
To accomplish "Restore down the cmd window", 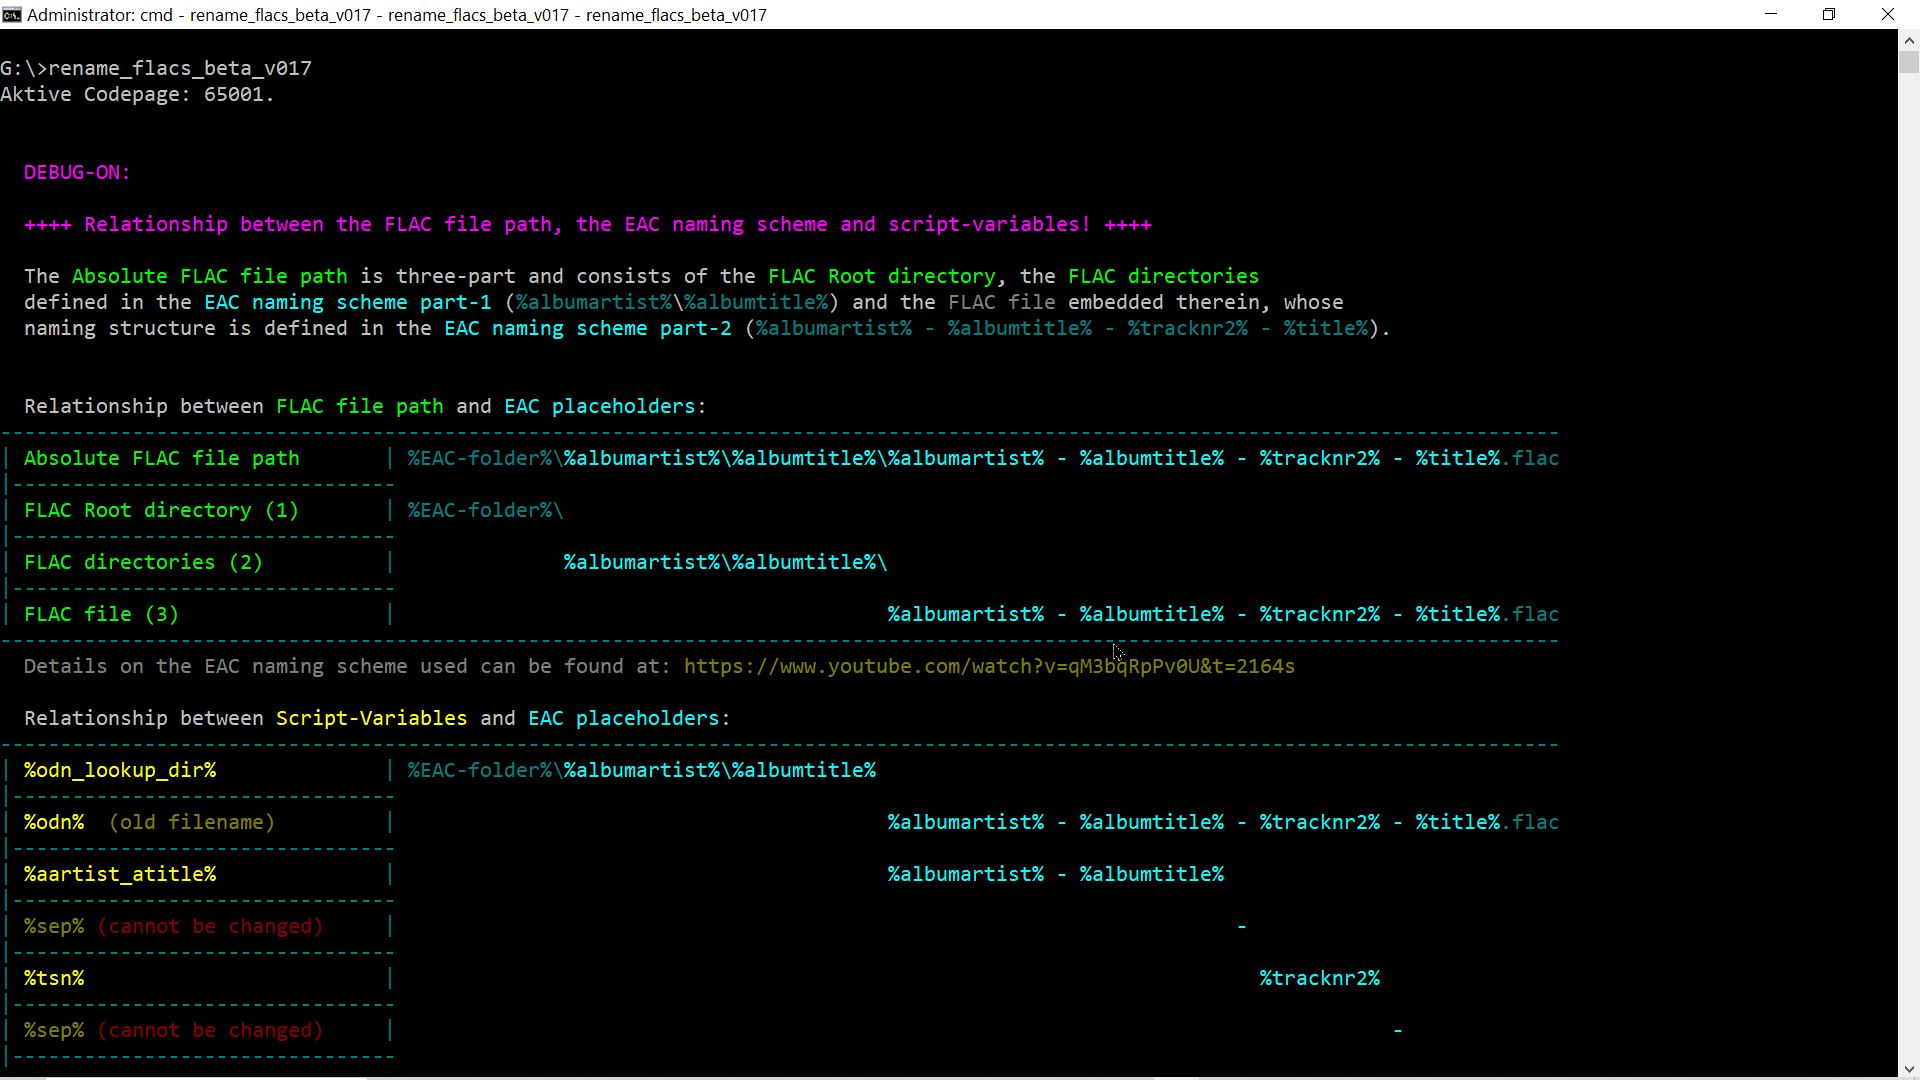I will tap(1829, 14).
